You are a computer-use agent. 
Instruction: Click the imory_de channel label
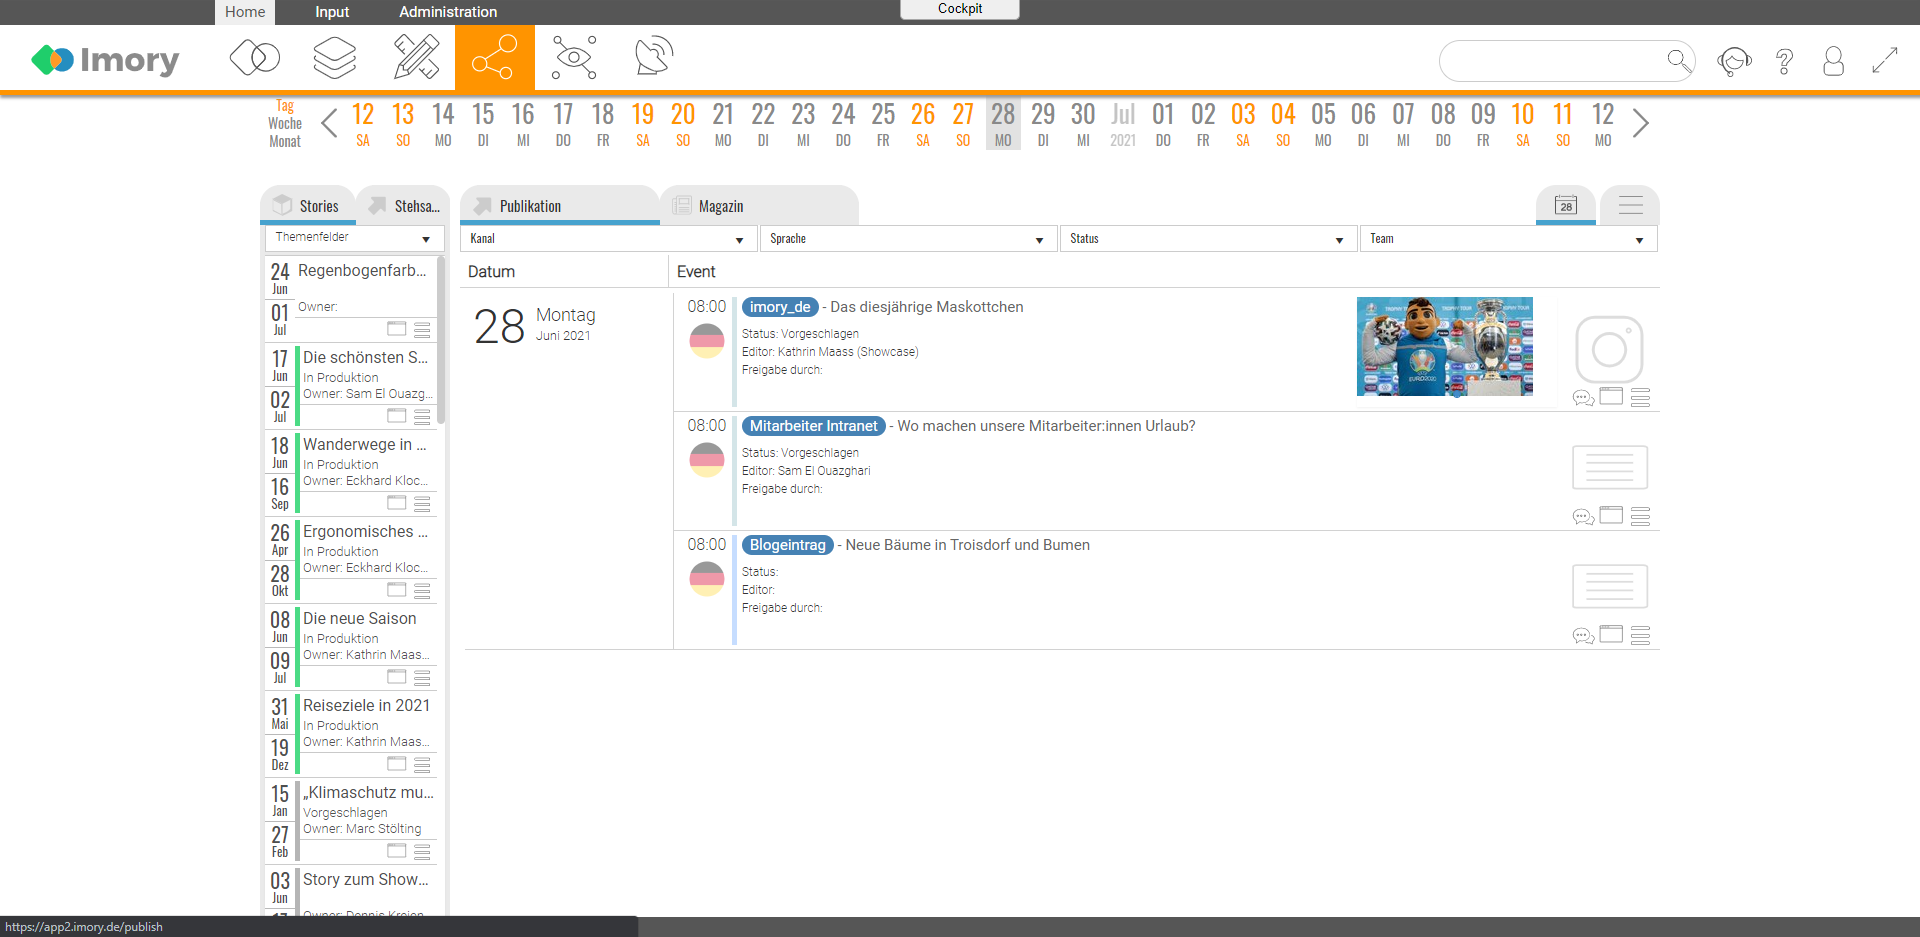click(780, 307)
